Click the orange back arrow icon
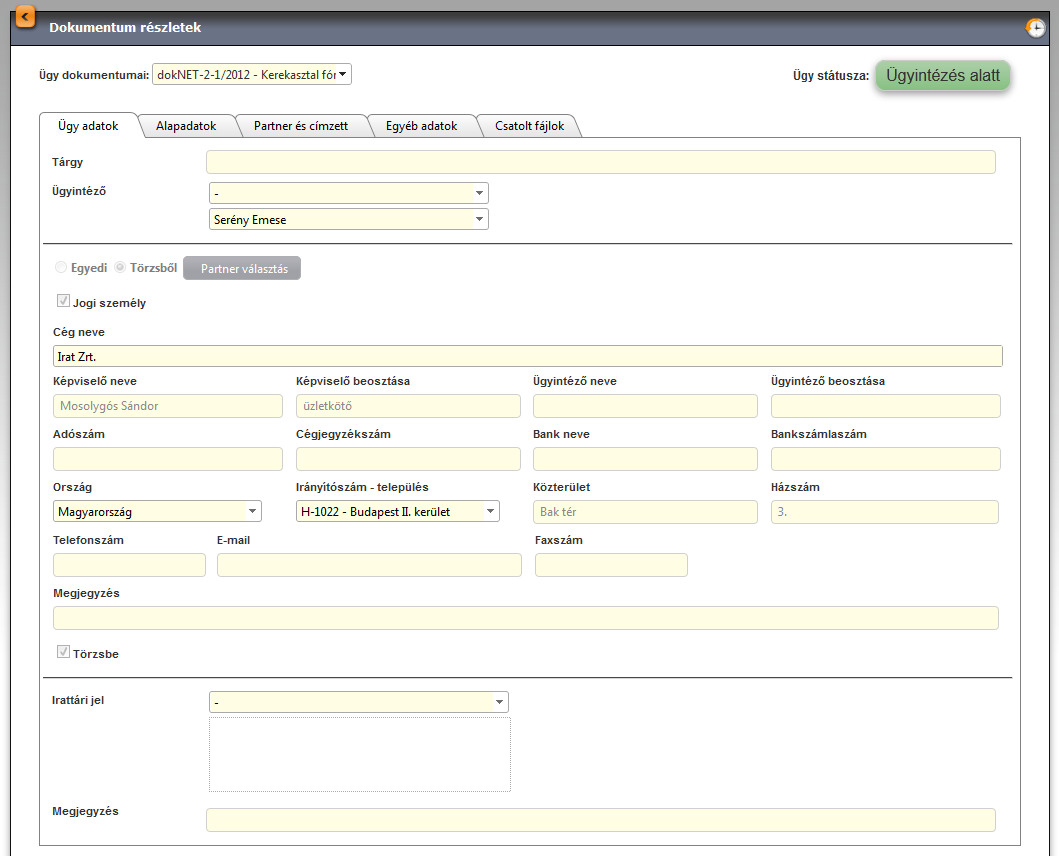 coord(25,16)
